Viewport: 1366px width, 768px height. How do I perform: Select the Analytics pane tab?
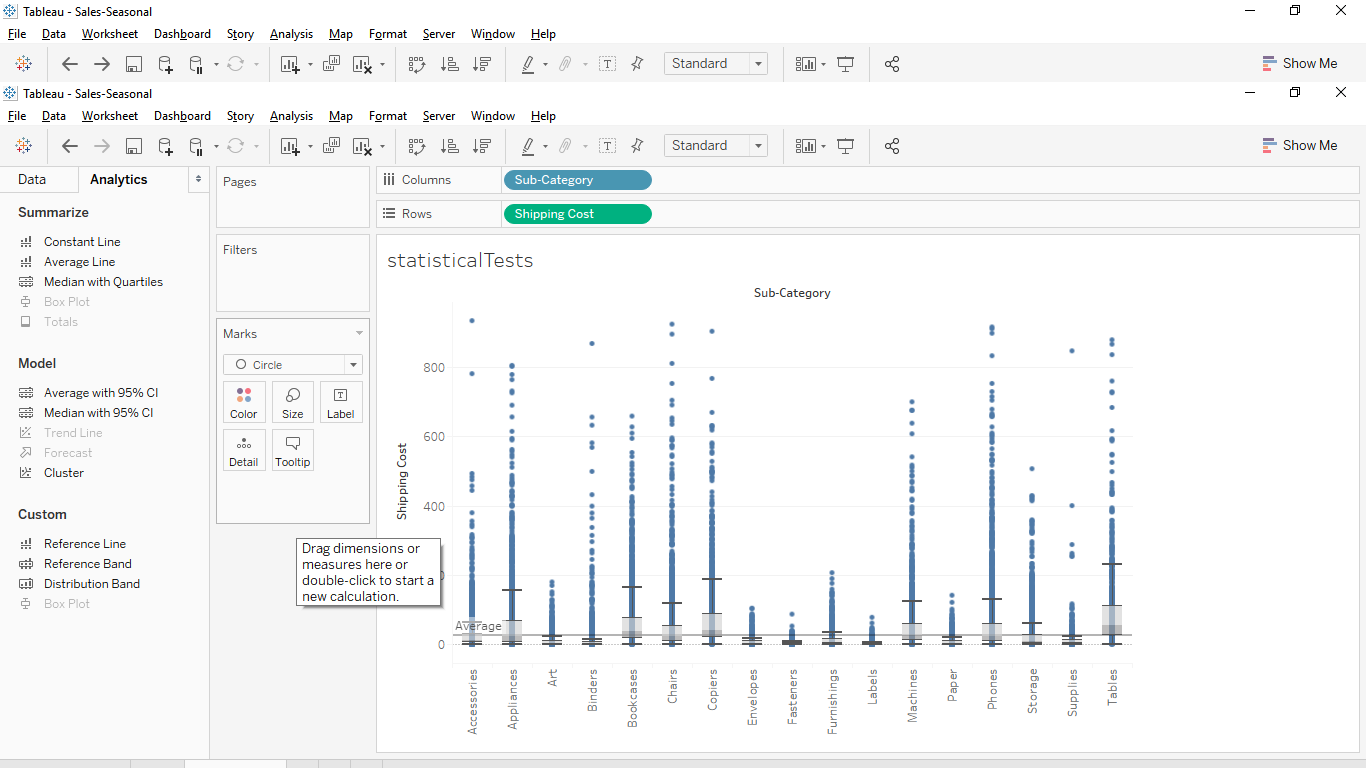click(x=118, y=180)
